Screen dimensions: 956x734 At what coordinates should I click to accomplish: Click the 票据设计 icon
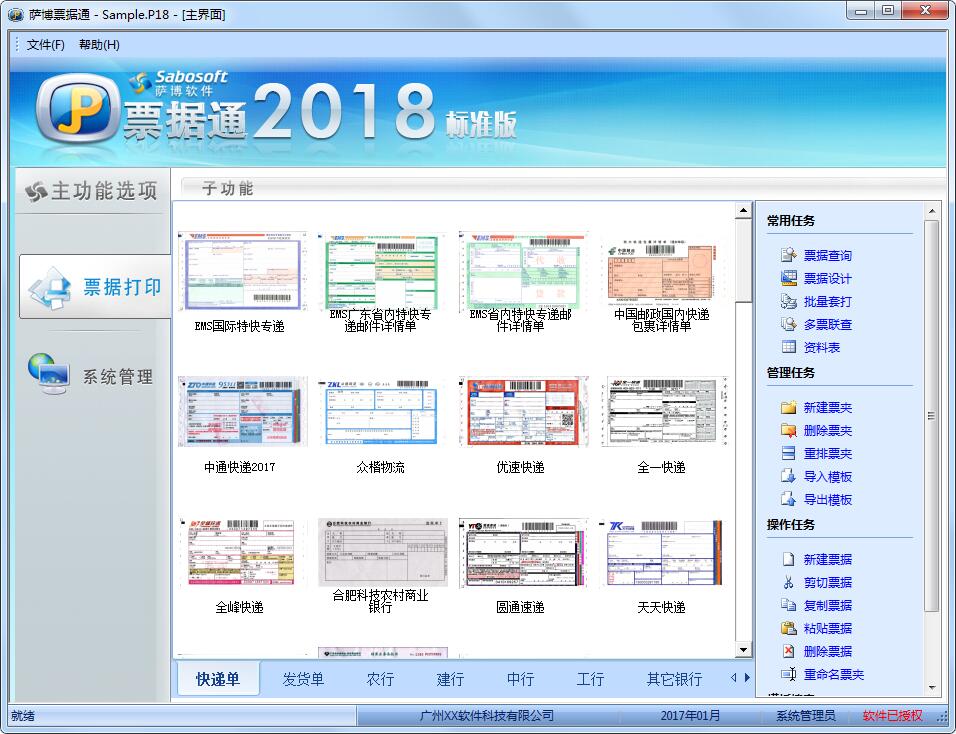[788, 278]
